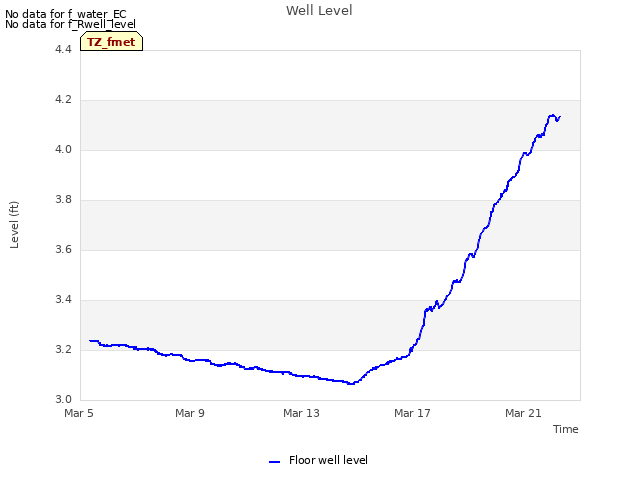640x480 pixels.
Task: Click the peak of the blue curve
Action: click(552, 116)
